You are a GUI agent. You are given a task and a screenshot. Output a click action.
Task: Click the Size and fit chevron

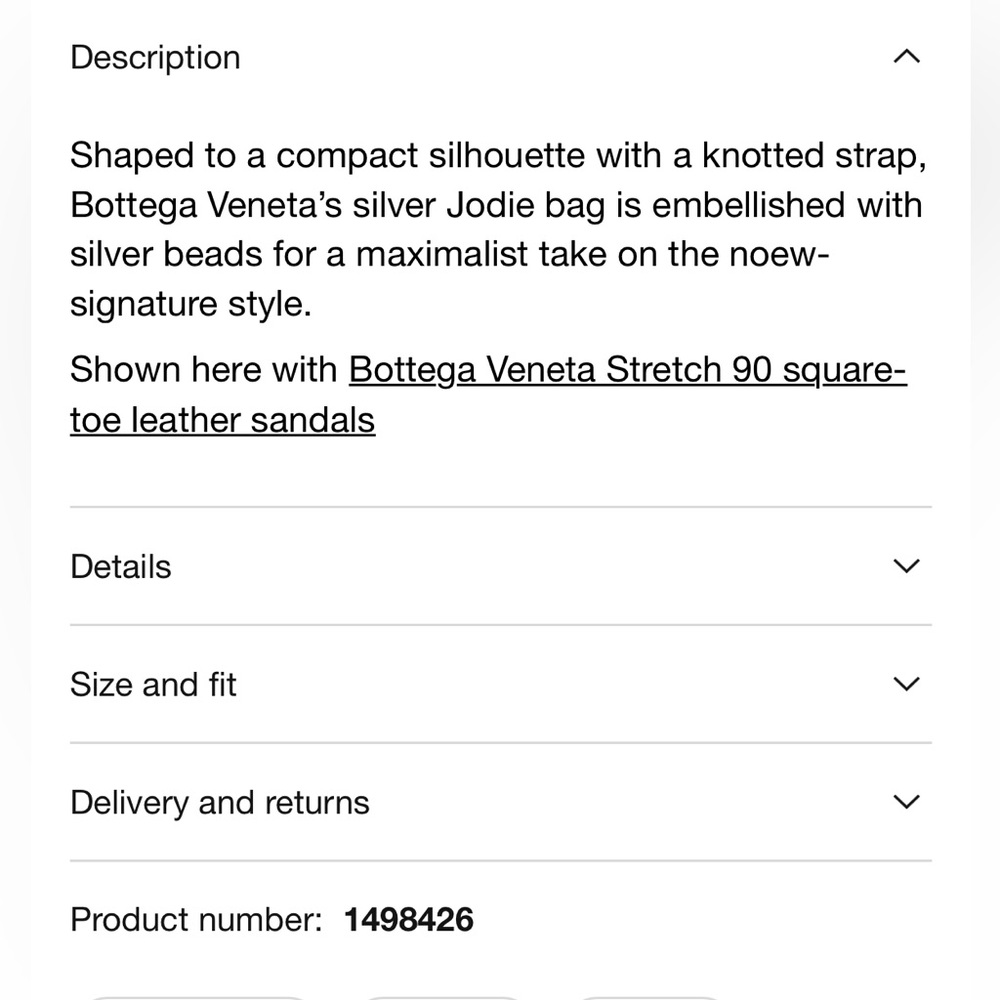(x=905, y=685)
